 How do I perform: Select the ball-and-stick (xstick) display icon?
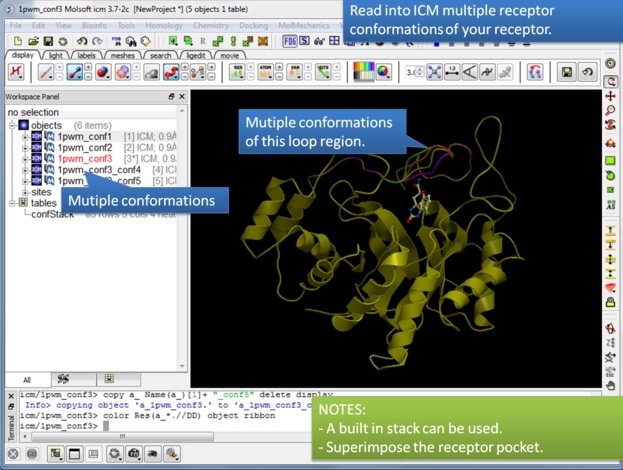tap(74, 73)
